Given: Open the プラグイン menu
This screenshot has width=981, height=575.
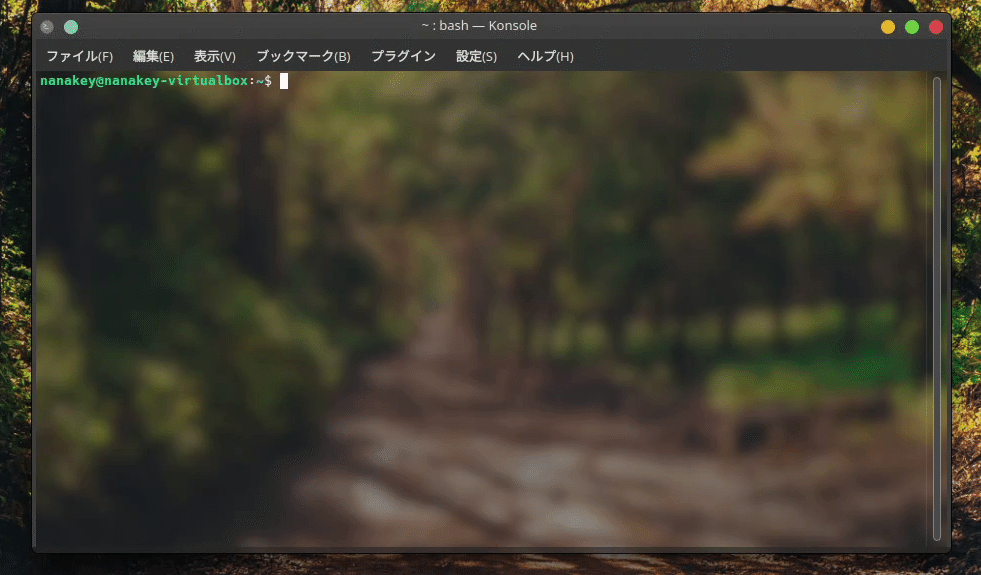Looking at the screenshot, I should click(404, 56).
